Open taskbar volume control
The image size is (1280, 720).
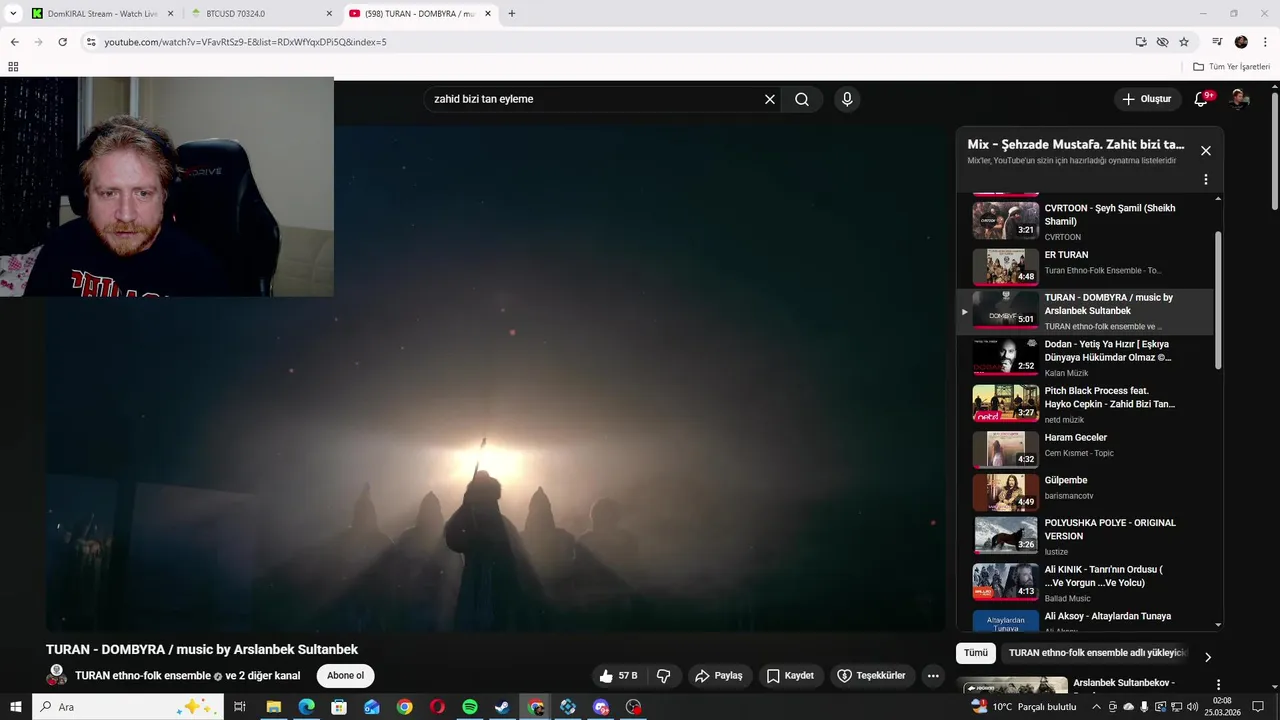pyautogui.click(x=1192, y=707)
